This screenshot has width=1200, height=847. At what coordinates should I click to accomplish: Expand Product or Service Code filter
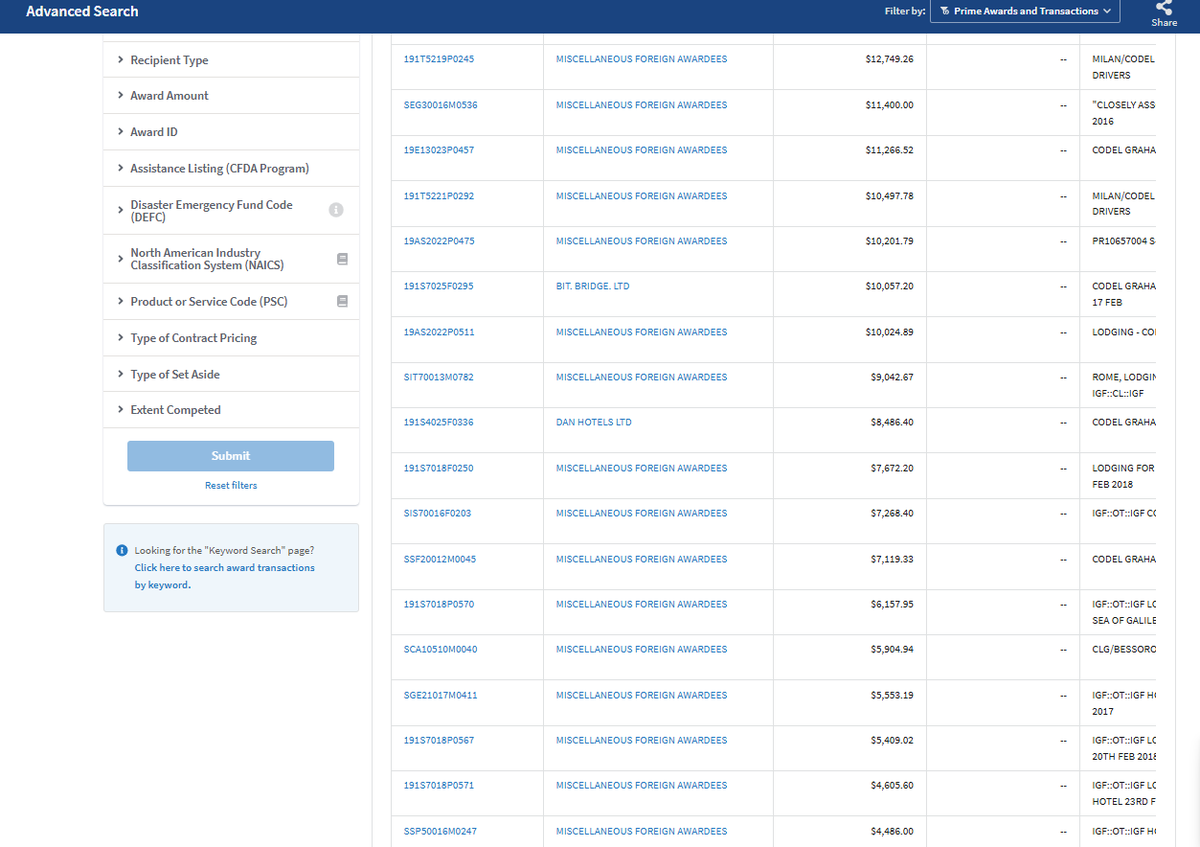click(231, 302)
